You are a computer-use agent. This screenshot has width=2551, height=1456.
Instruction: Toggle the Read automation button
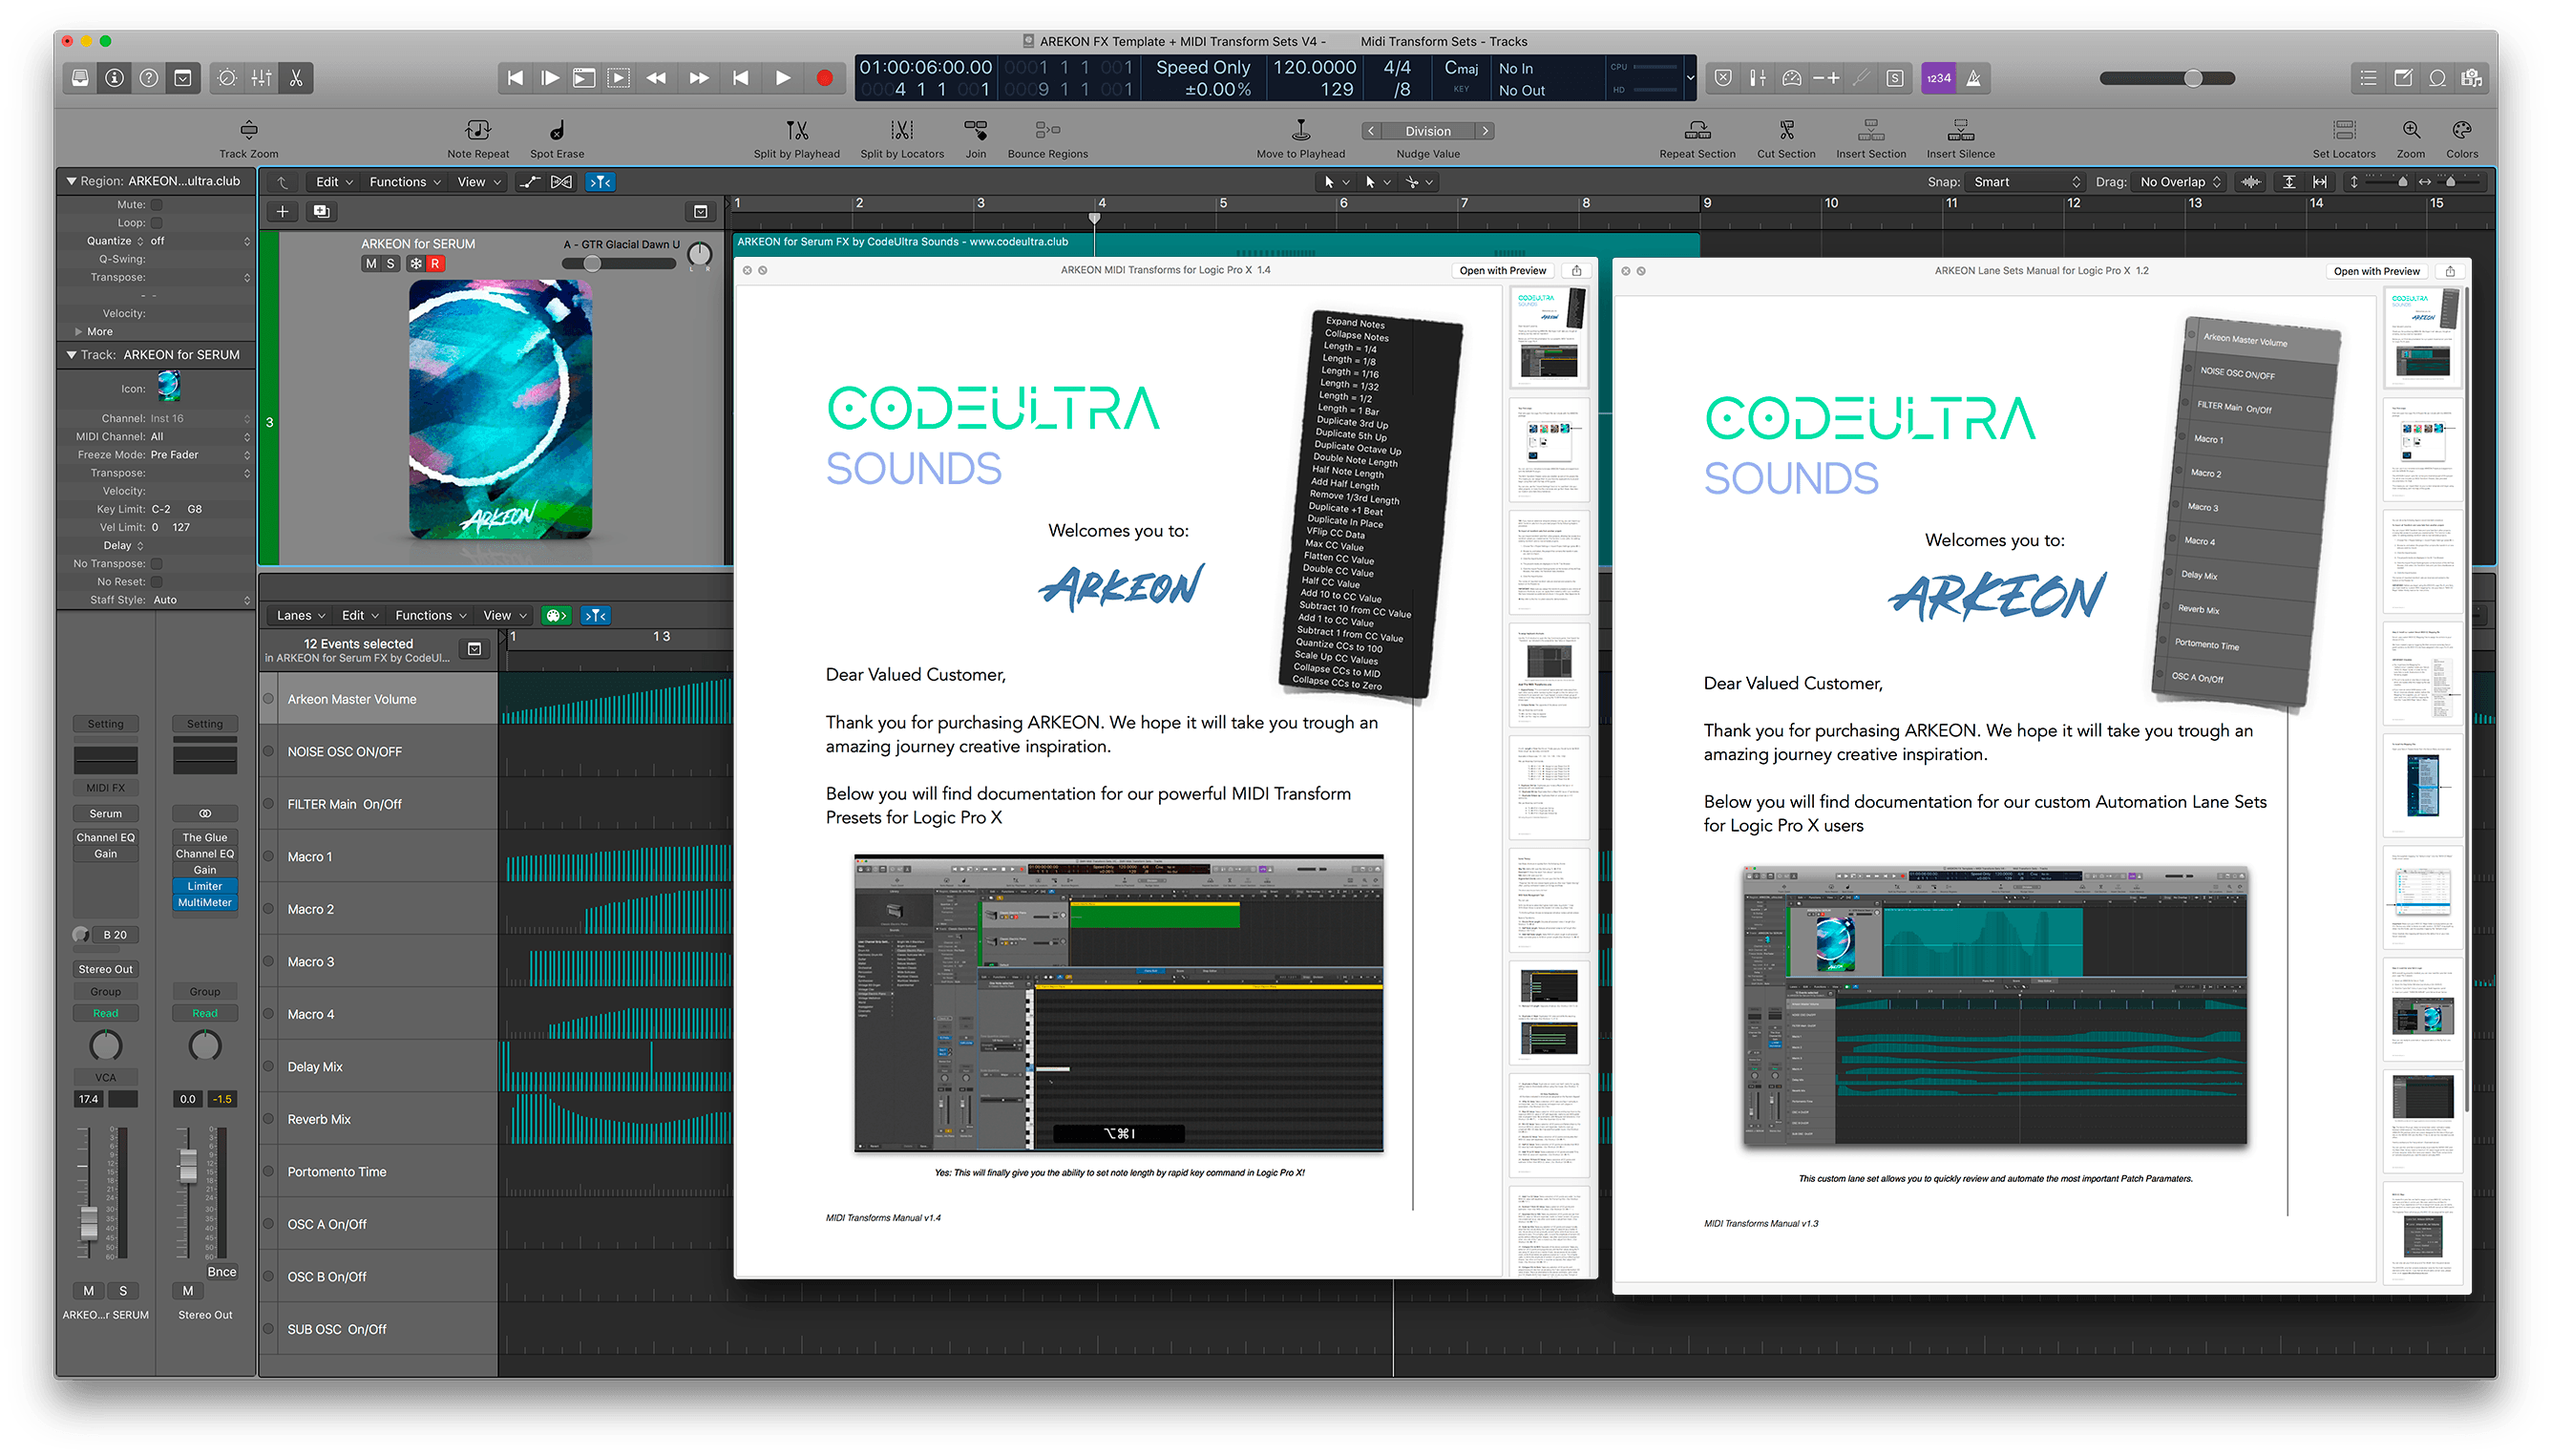(x=96, y=1013)
